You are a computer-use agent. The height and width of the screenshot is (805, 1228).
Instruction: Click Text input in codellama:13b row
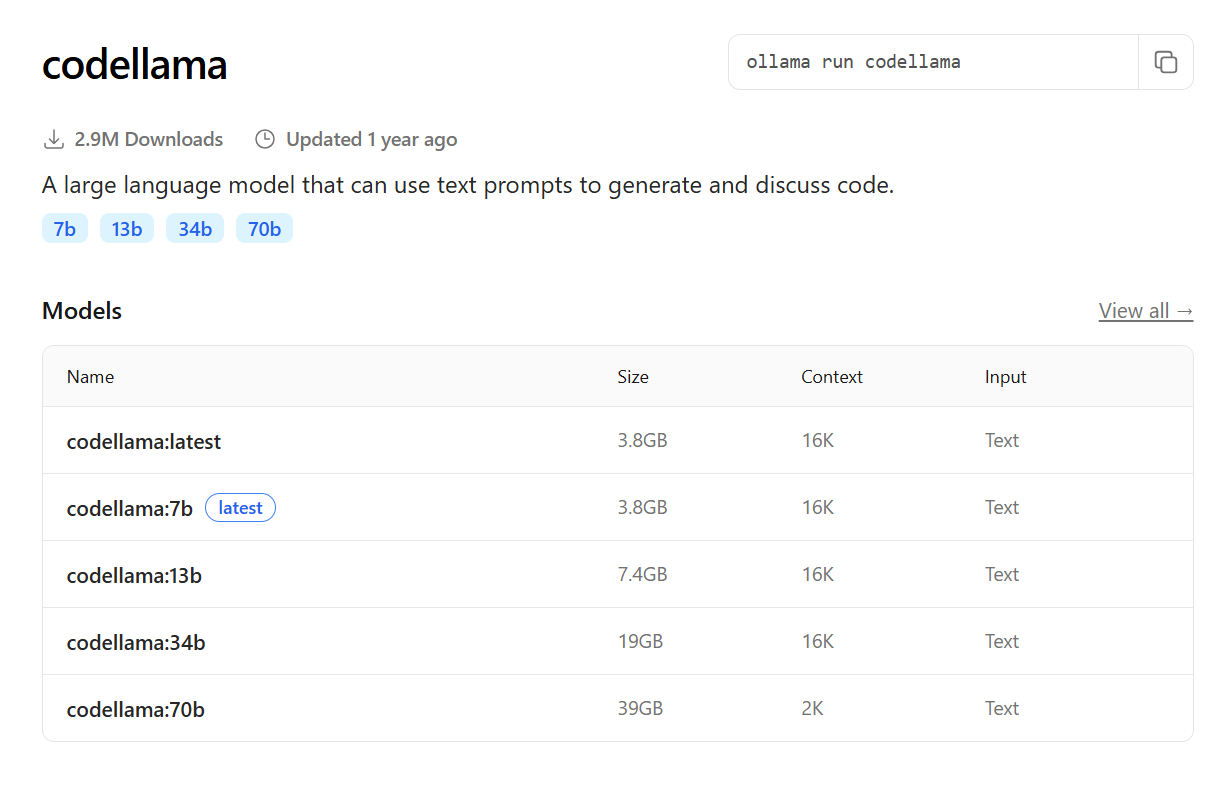click(x=1002, y=575)
